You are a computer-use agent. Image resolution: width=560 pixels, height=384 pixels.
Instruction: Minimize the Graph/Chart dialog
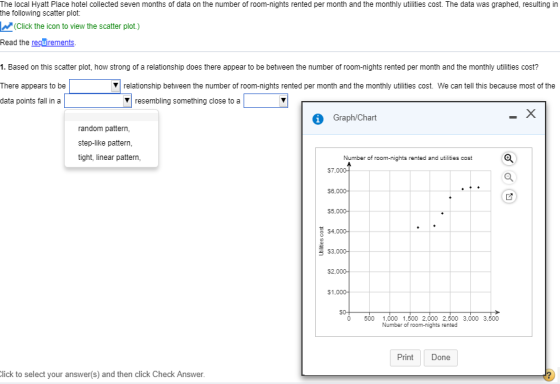pyautogui.click(x=513, y=117)
